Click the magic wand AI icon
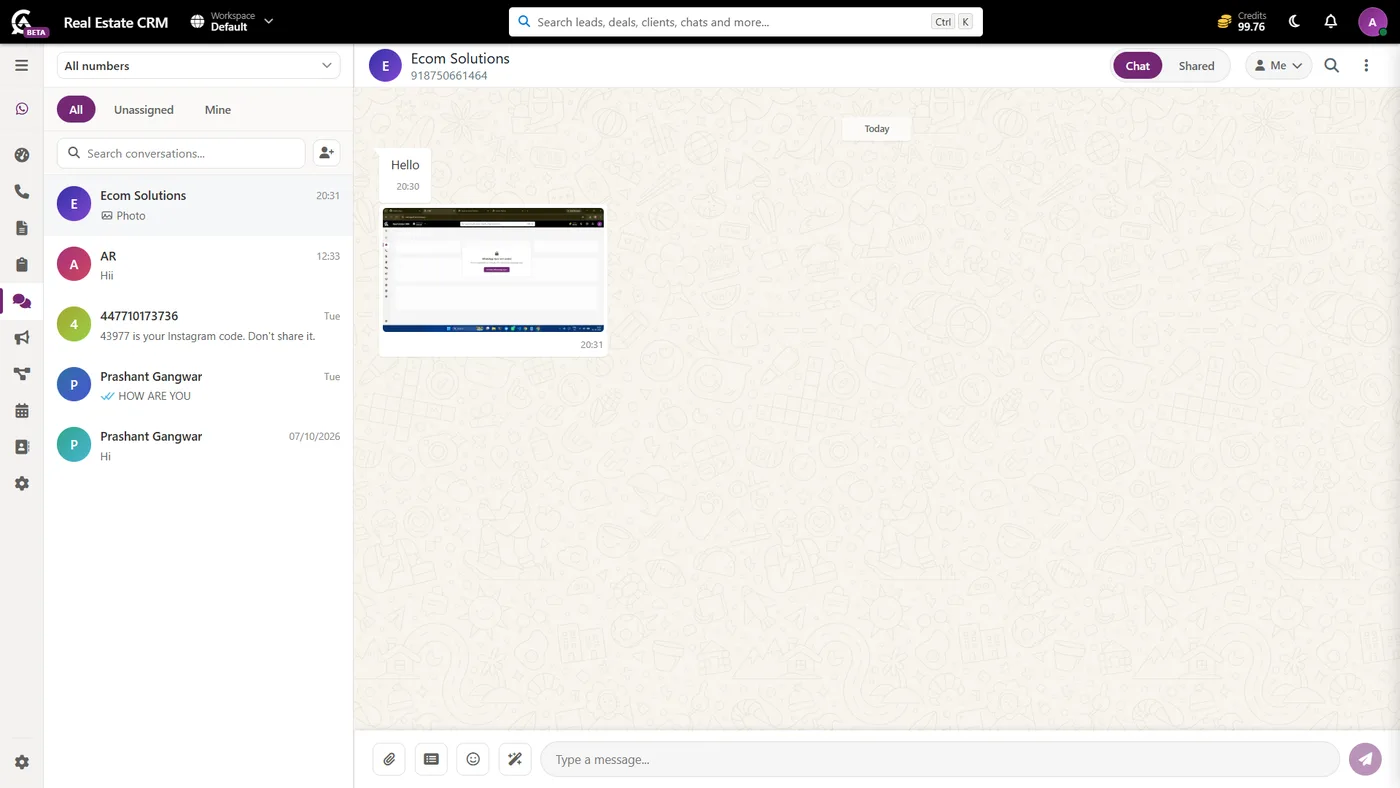 coord(515,759)
